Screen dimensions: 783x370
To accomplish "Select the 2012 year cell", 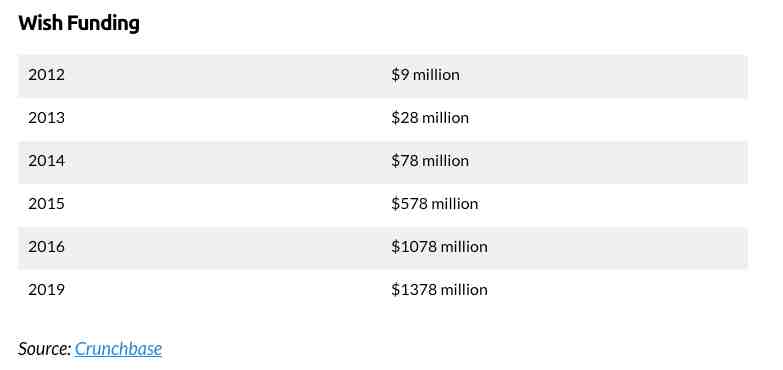I will (x=46, y=75).
